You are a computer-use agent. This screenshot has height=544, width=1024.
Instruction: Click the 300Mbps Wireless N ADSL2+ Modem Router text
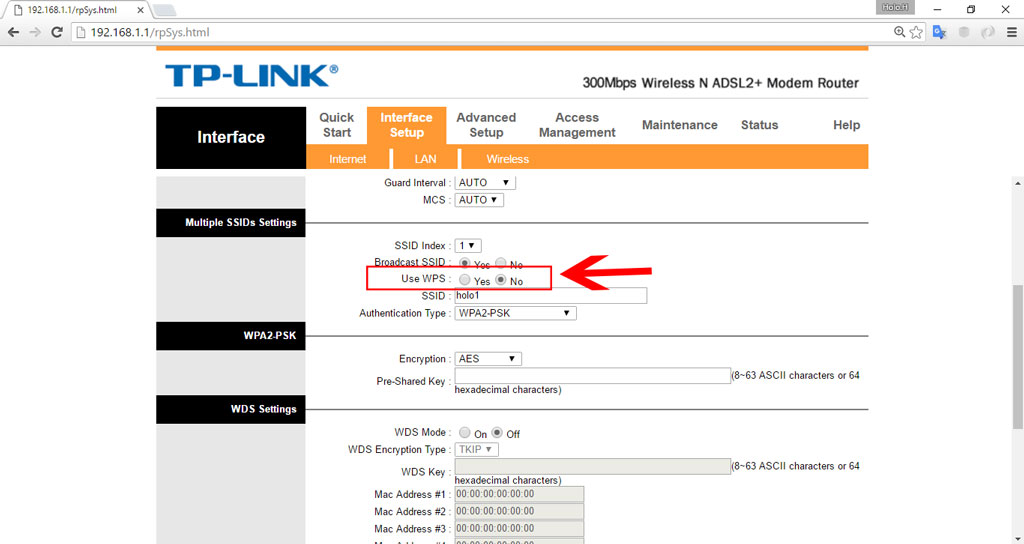720,83
